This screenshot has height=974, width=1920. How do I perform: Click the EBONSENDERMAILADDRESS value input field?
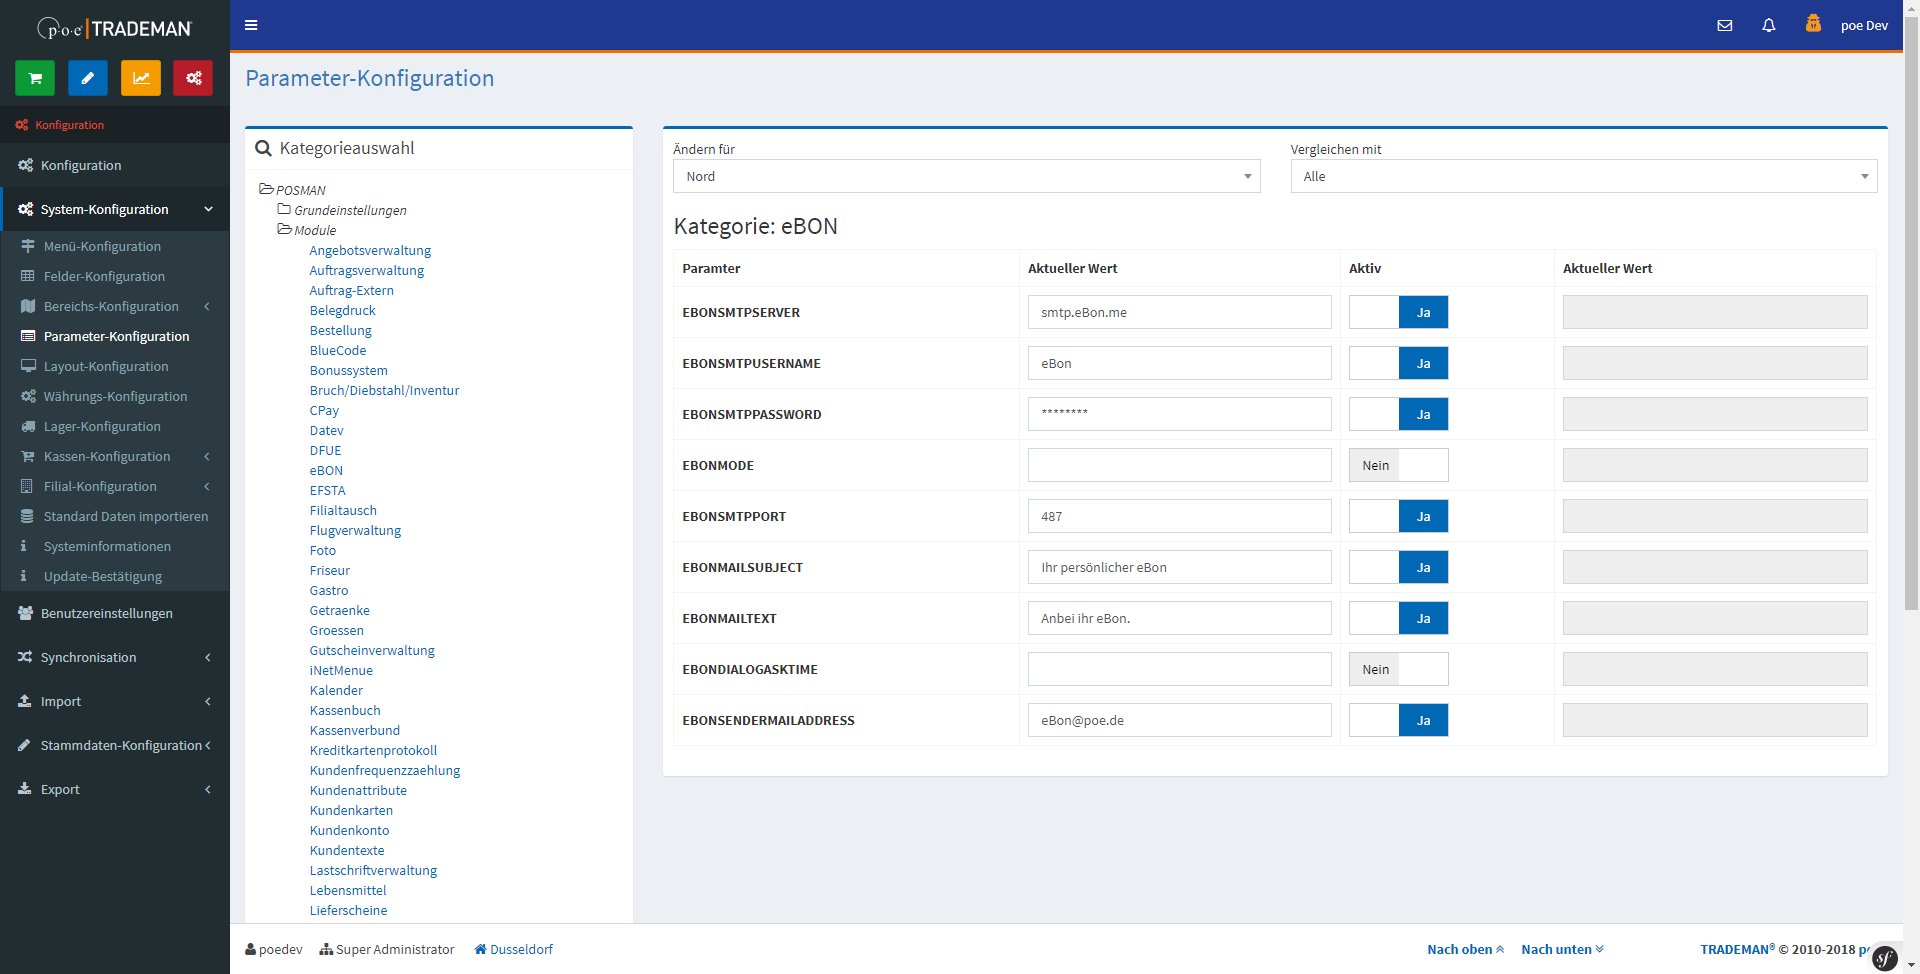tap(1179, 720)
